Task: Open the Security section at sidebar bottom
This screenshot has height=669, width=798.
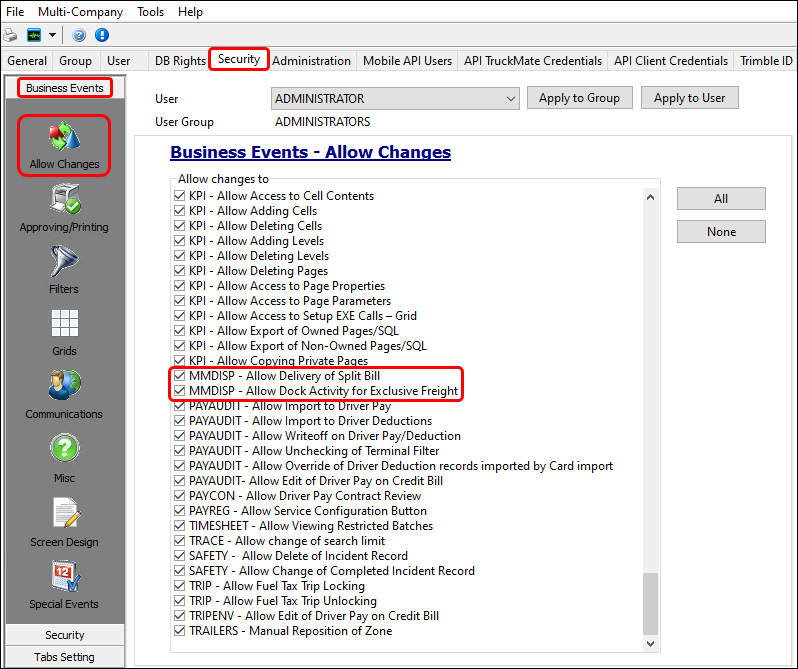Action: pyautogui.click(x=65, y=635)
